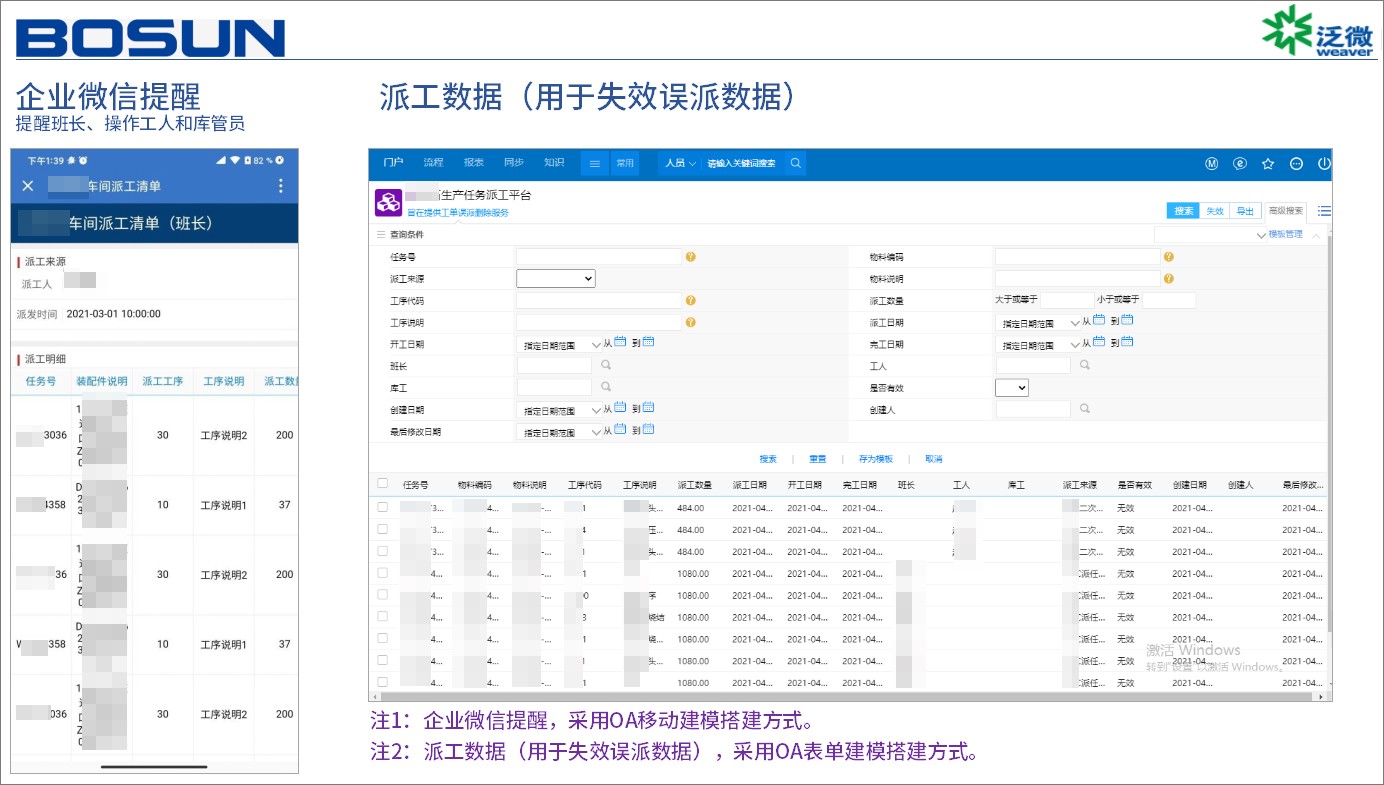Open the 开工日期 start calendar icon

point(620,342)
